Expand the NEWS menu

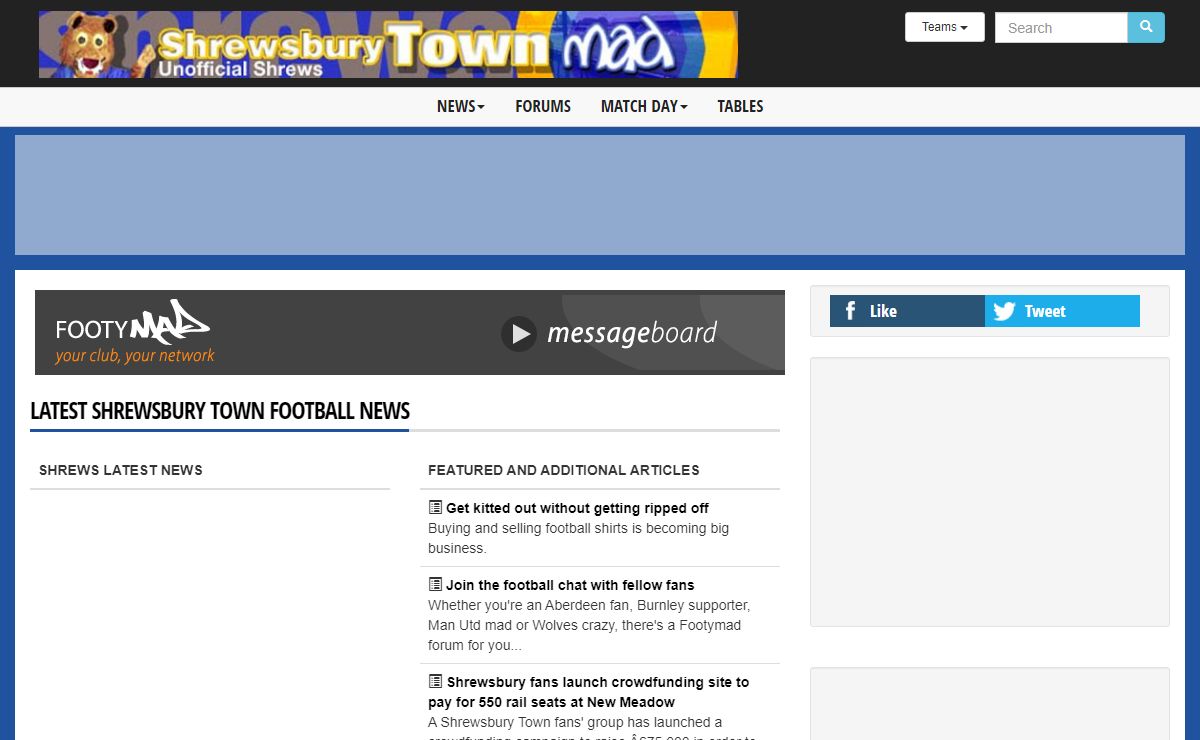(460, 106)
